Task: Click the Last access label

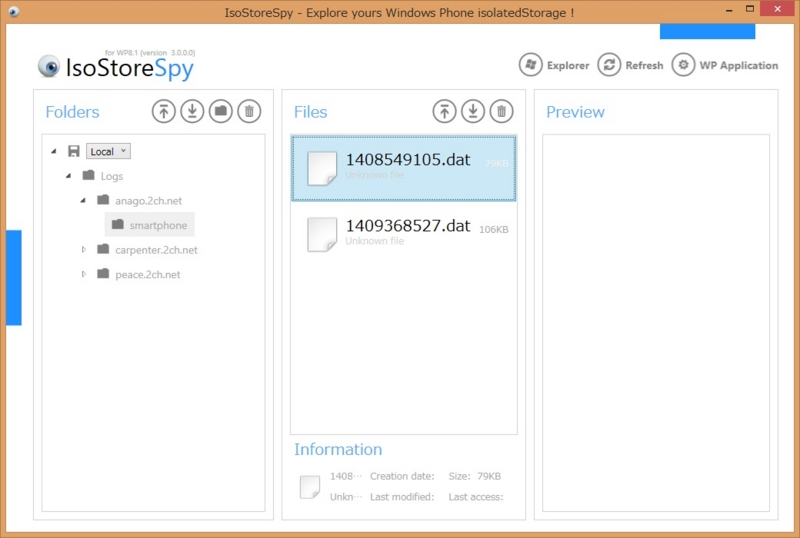Action: point(476,497)
